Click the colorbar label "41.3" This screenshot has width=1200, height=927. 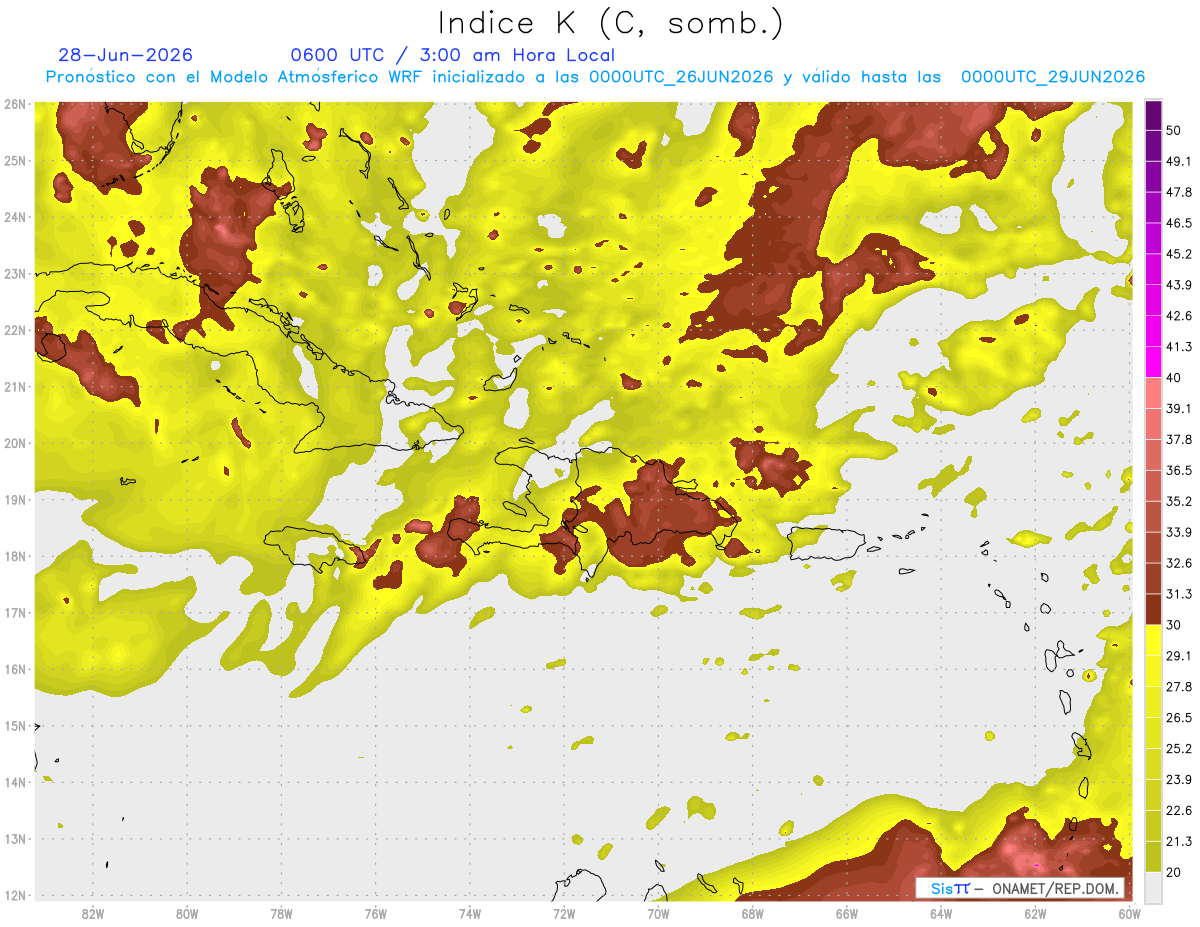[1179, 347]
